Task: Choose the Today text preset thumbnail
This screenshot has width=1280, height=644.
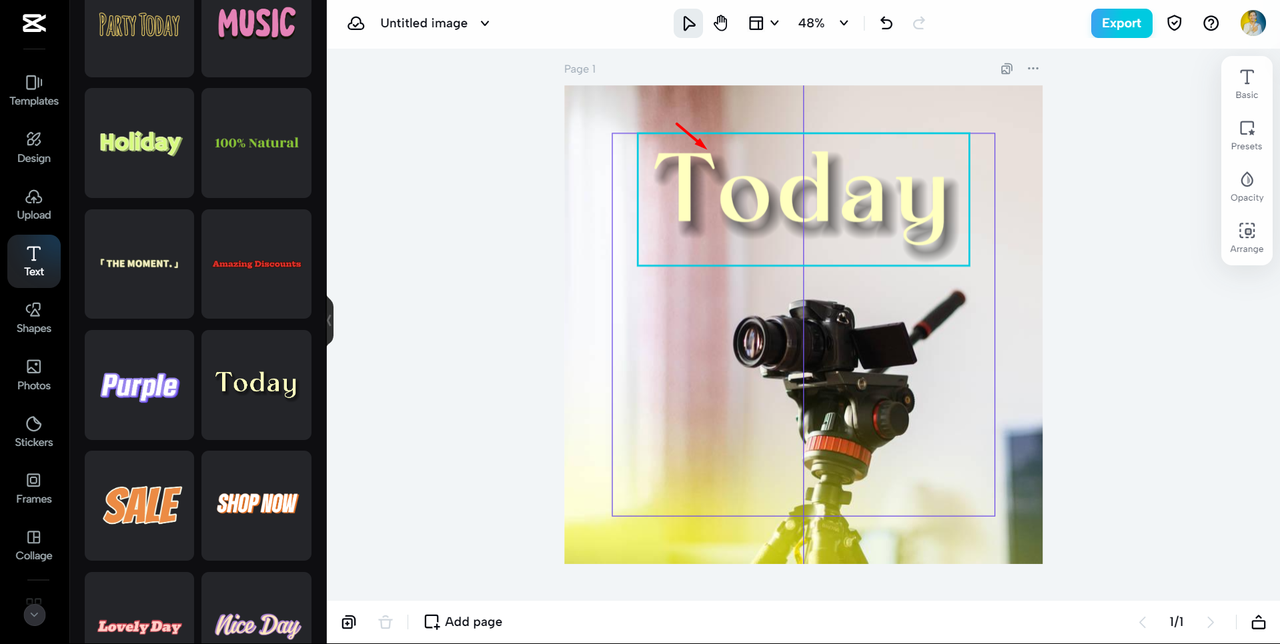Action: (256, 385)
